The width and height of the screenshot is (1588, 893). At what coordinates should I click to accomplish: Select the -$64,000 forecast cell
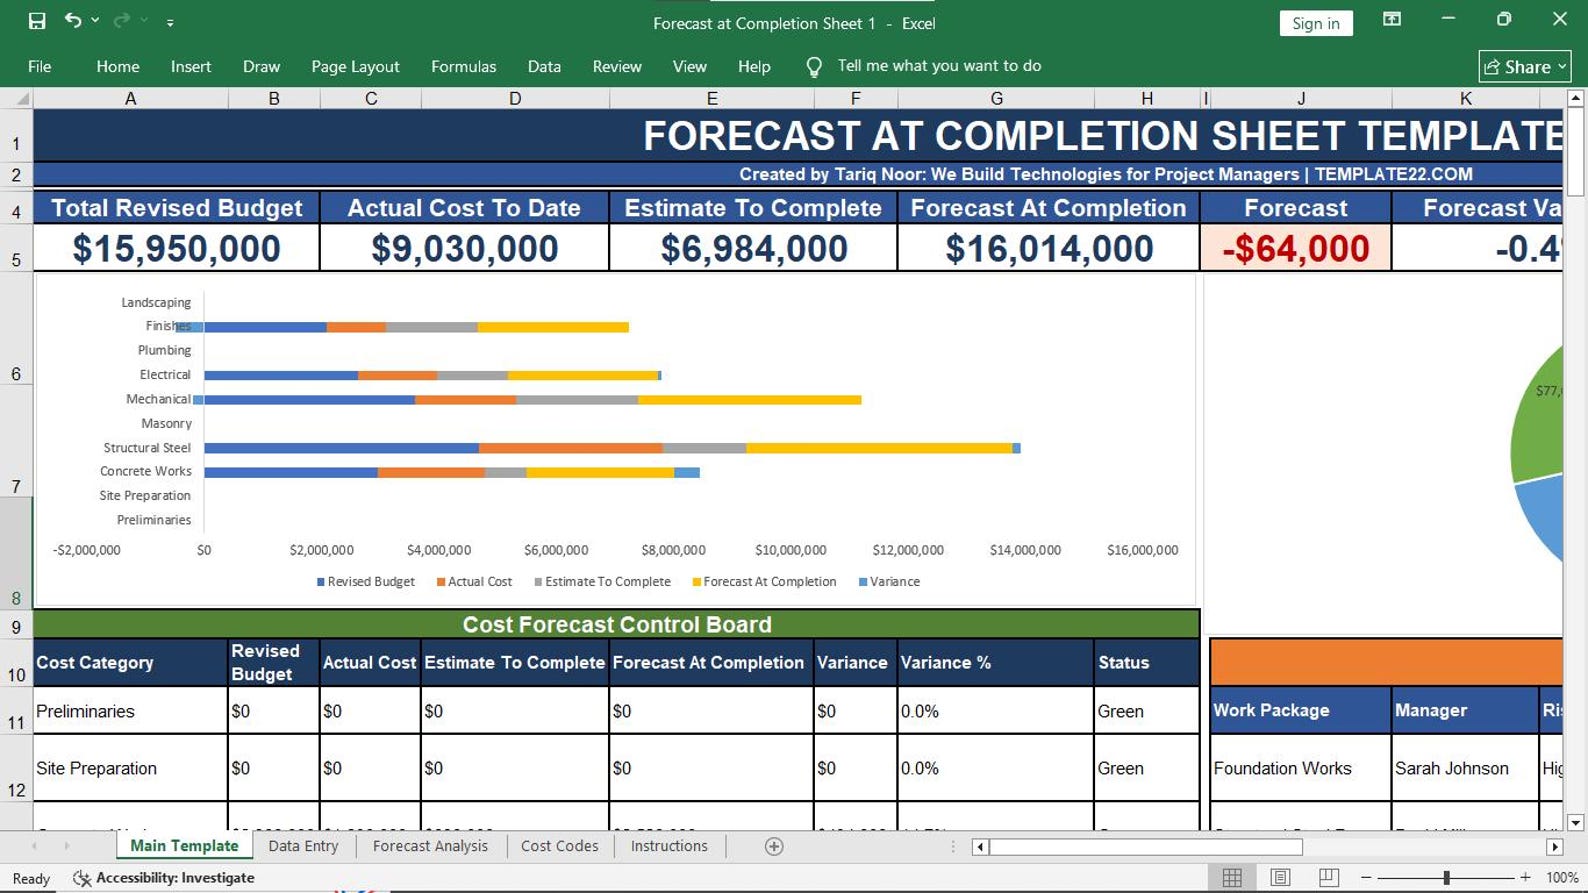pos(1295,248)
